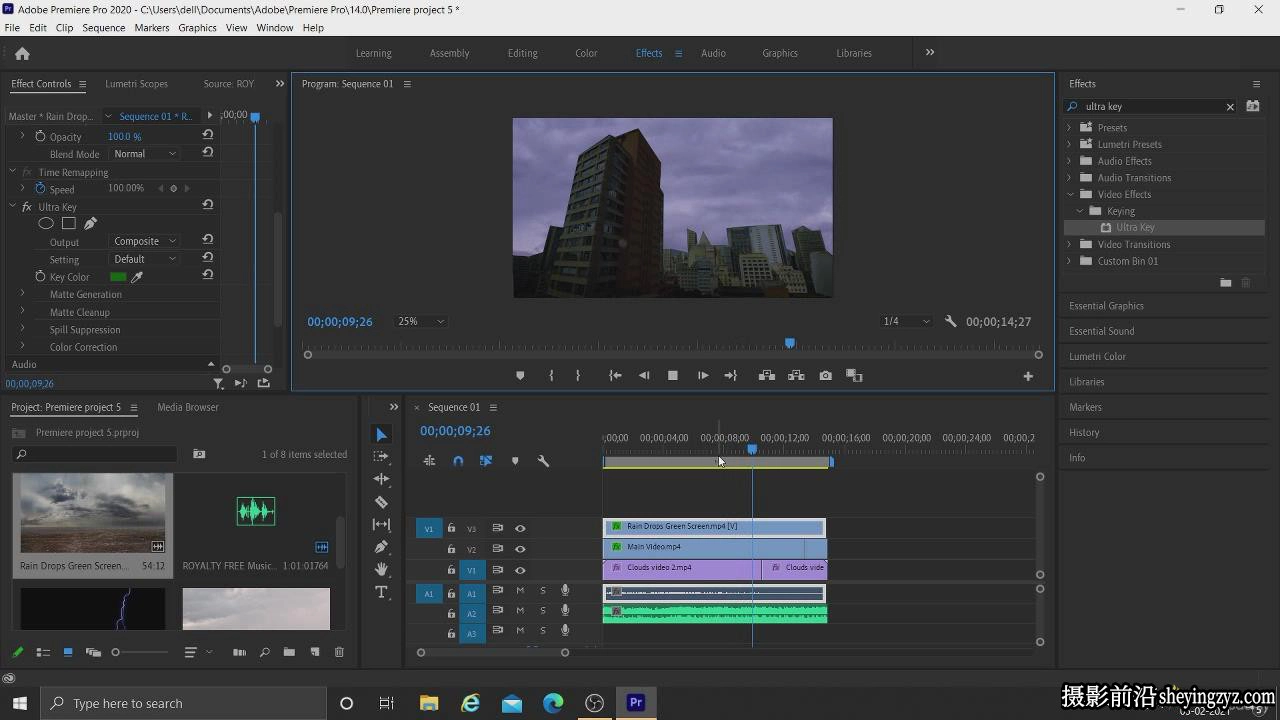
Task: Open Windows Start menu
Action: 20,703
